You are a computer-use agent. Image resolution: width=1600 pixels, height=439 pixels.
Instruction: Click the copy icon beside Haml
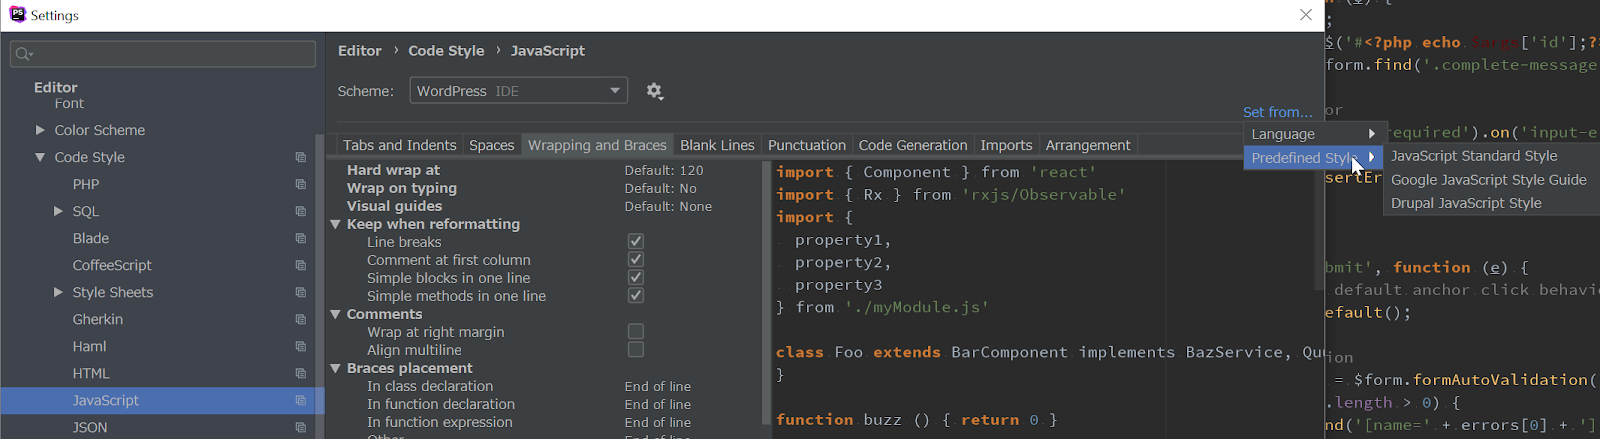300,346
